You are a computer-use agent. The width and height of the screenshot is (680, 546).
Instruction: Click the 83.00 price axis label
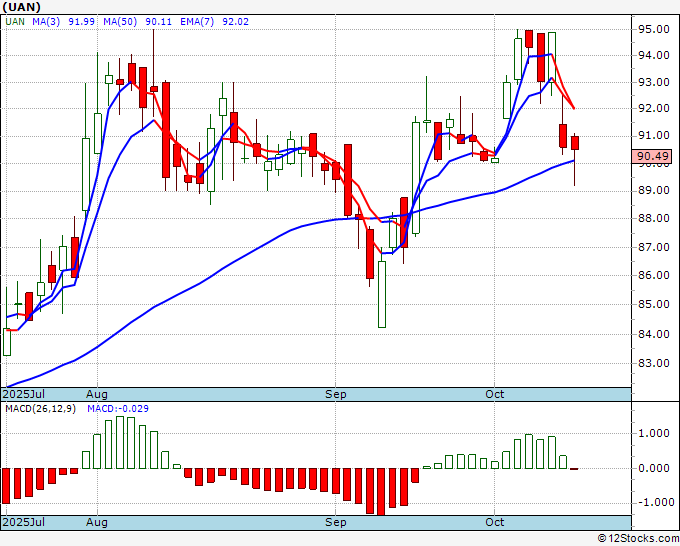[654, 363]
